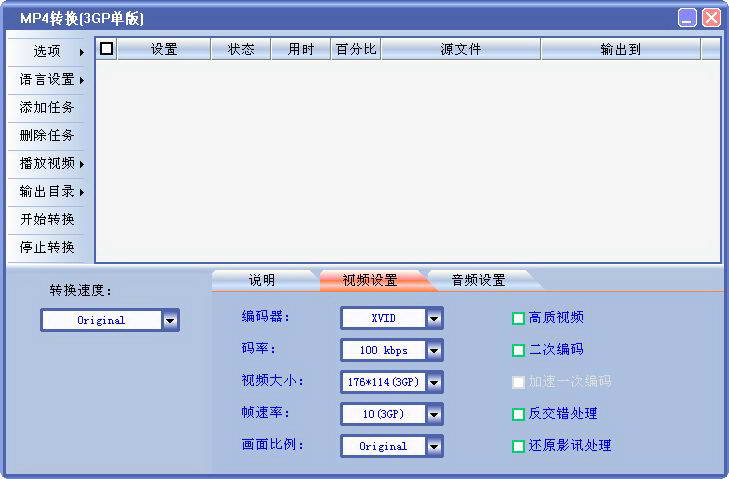Image resolution: width=729 pixels, height=479 pixels.
Task: Click the 10(3GP) frame rate field
Action: (384, 414)
